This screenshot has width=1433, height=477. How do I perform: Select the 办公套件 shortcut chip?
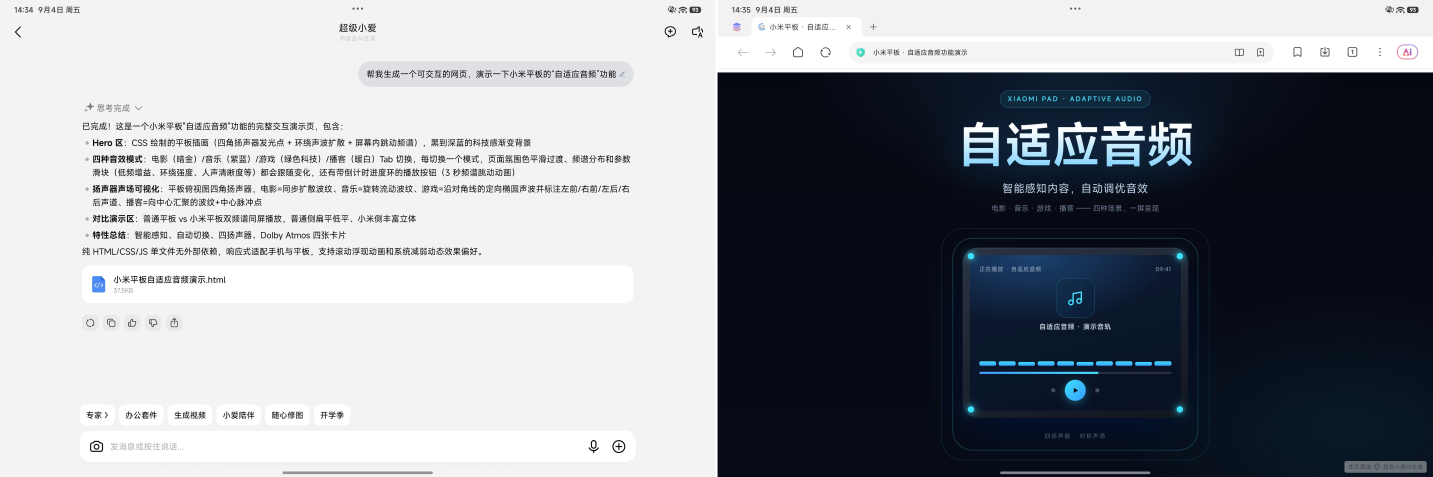[x=140, y=415]
